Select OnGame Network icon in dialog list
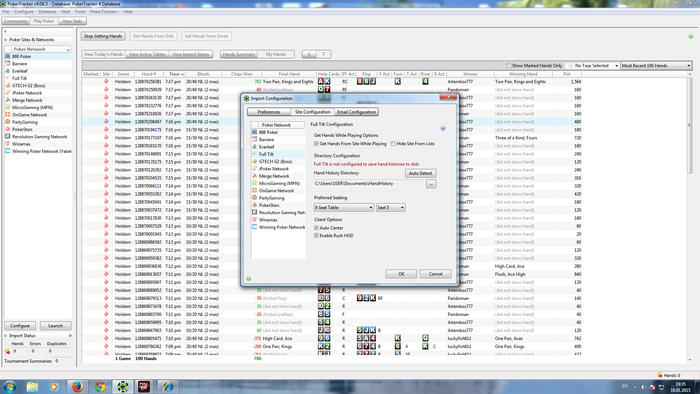This screenshot has width=700, height=394. [254, 190]
